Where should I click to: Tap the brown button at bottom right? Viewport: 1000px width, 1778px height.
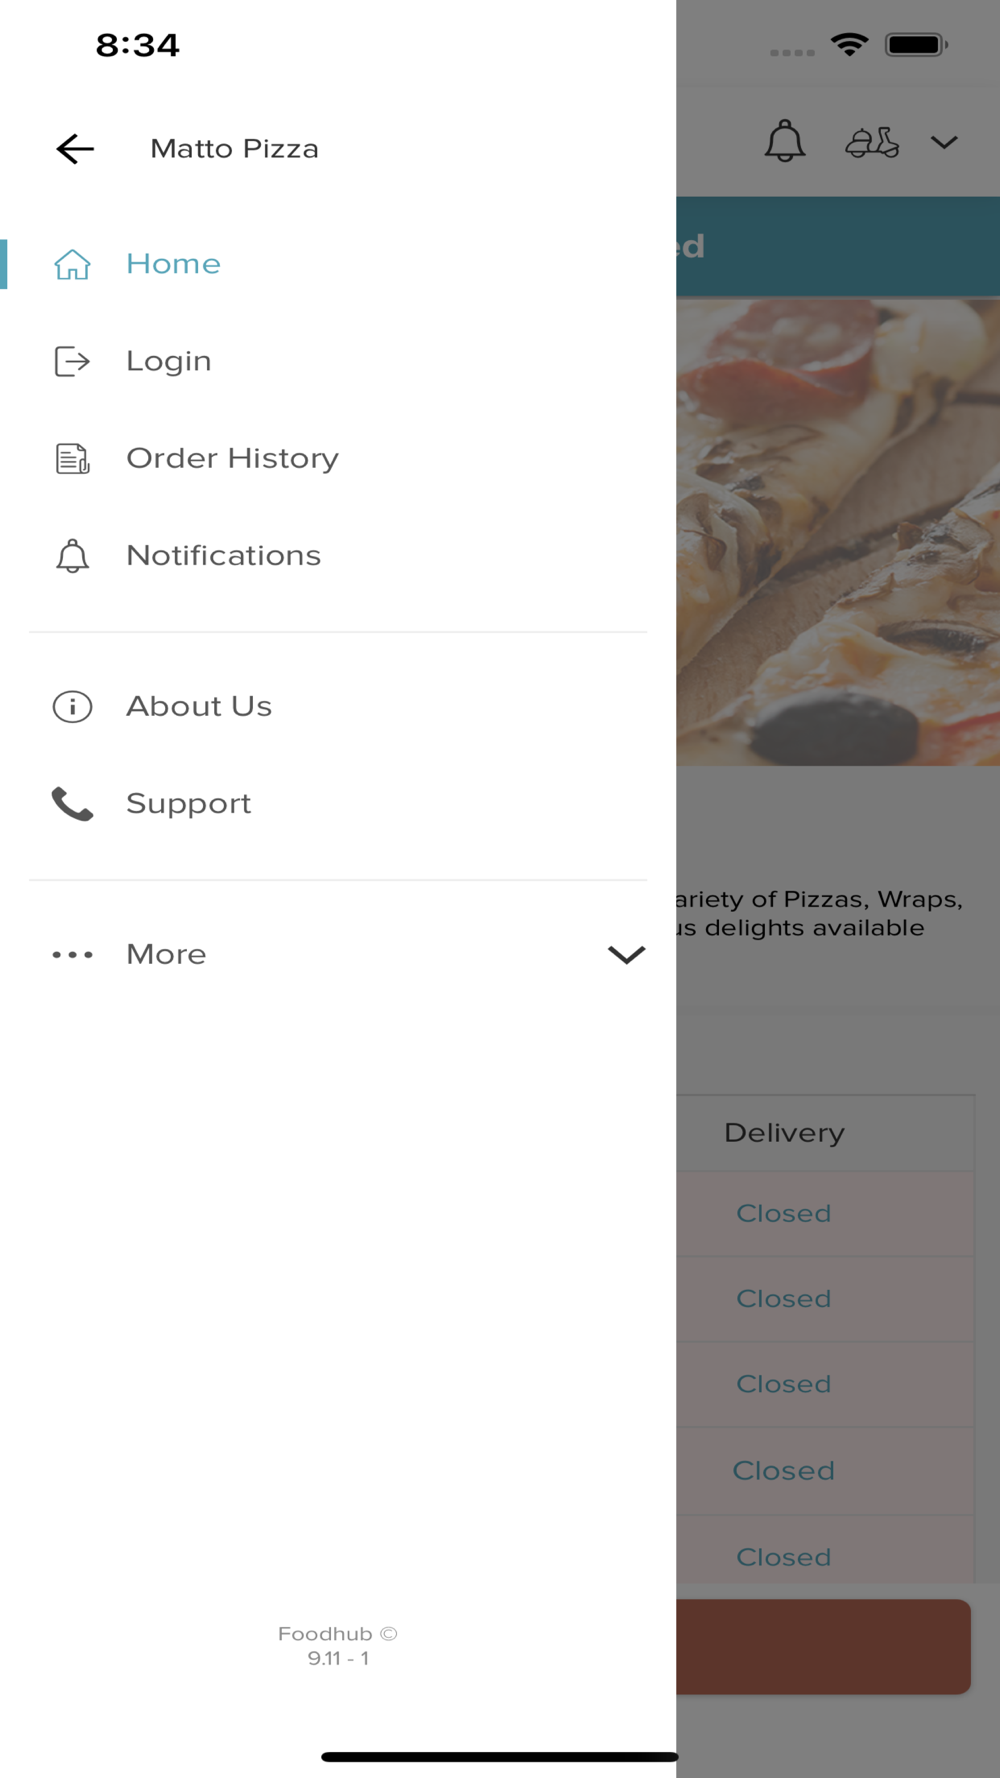823,1646
